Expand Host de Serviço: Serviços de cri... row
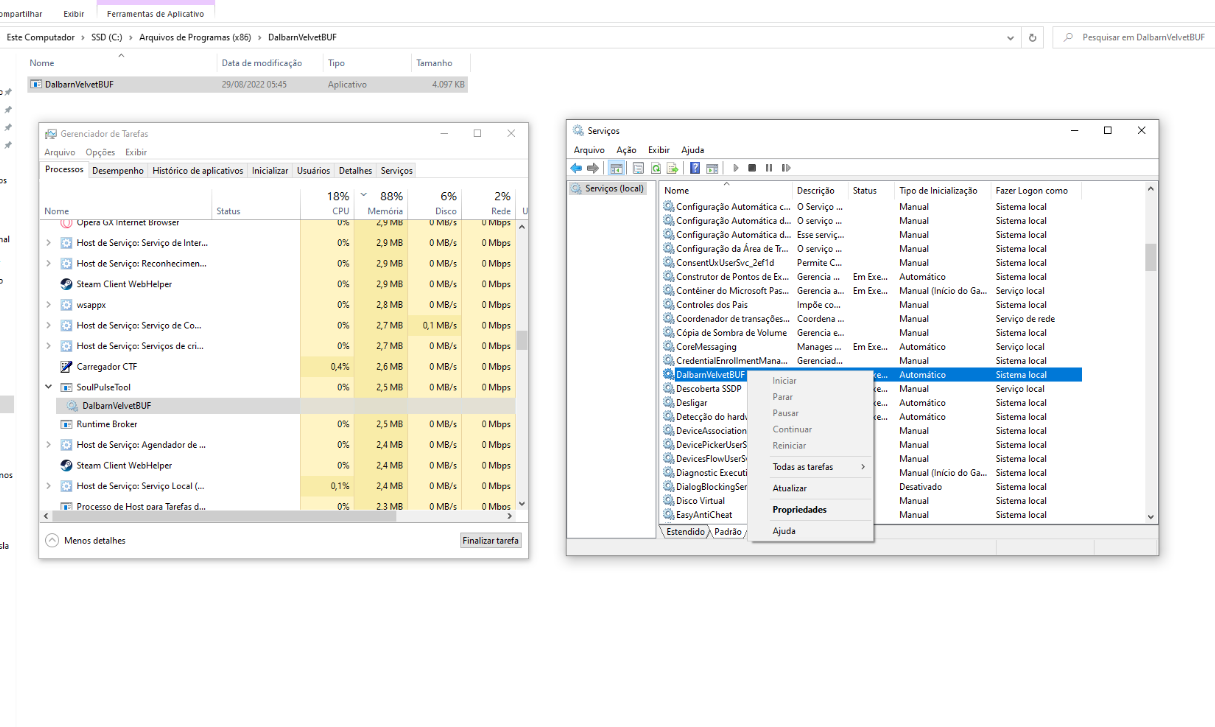 point(48,346)
